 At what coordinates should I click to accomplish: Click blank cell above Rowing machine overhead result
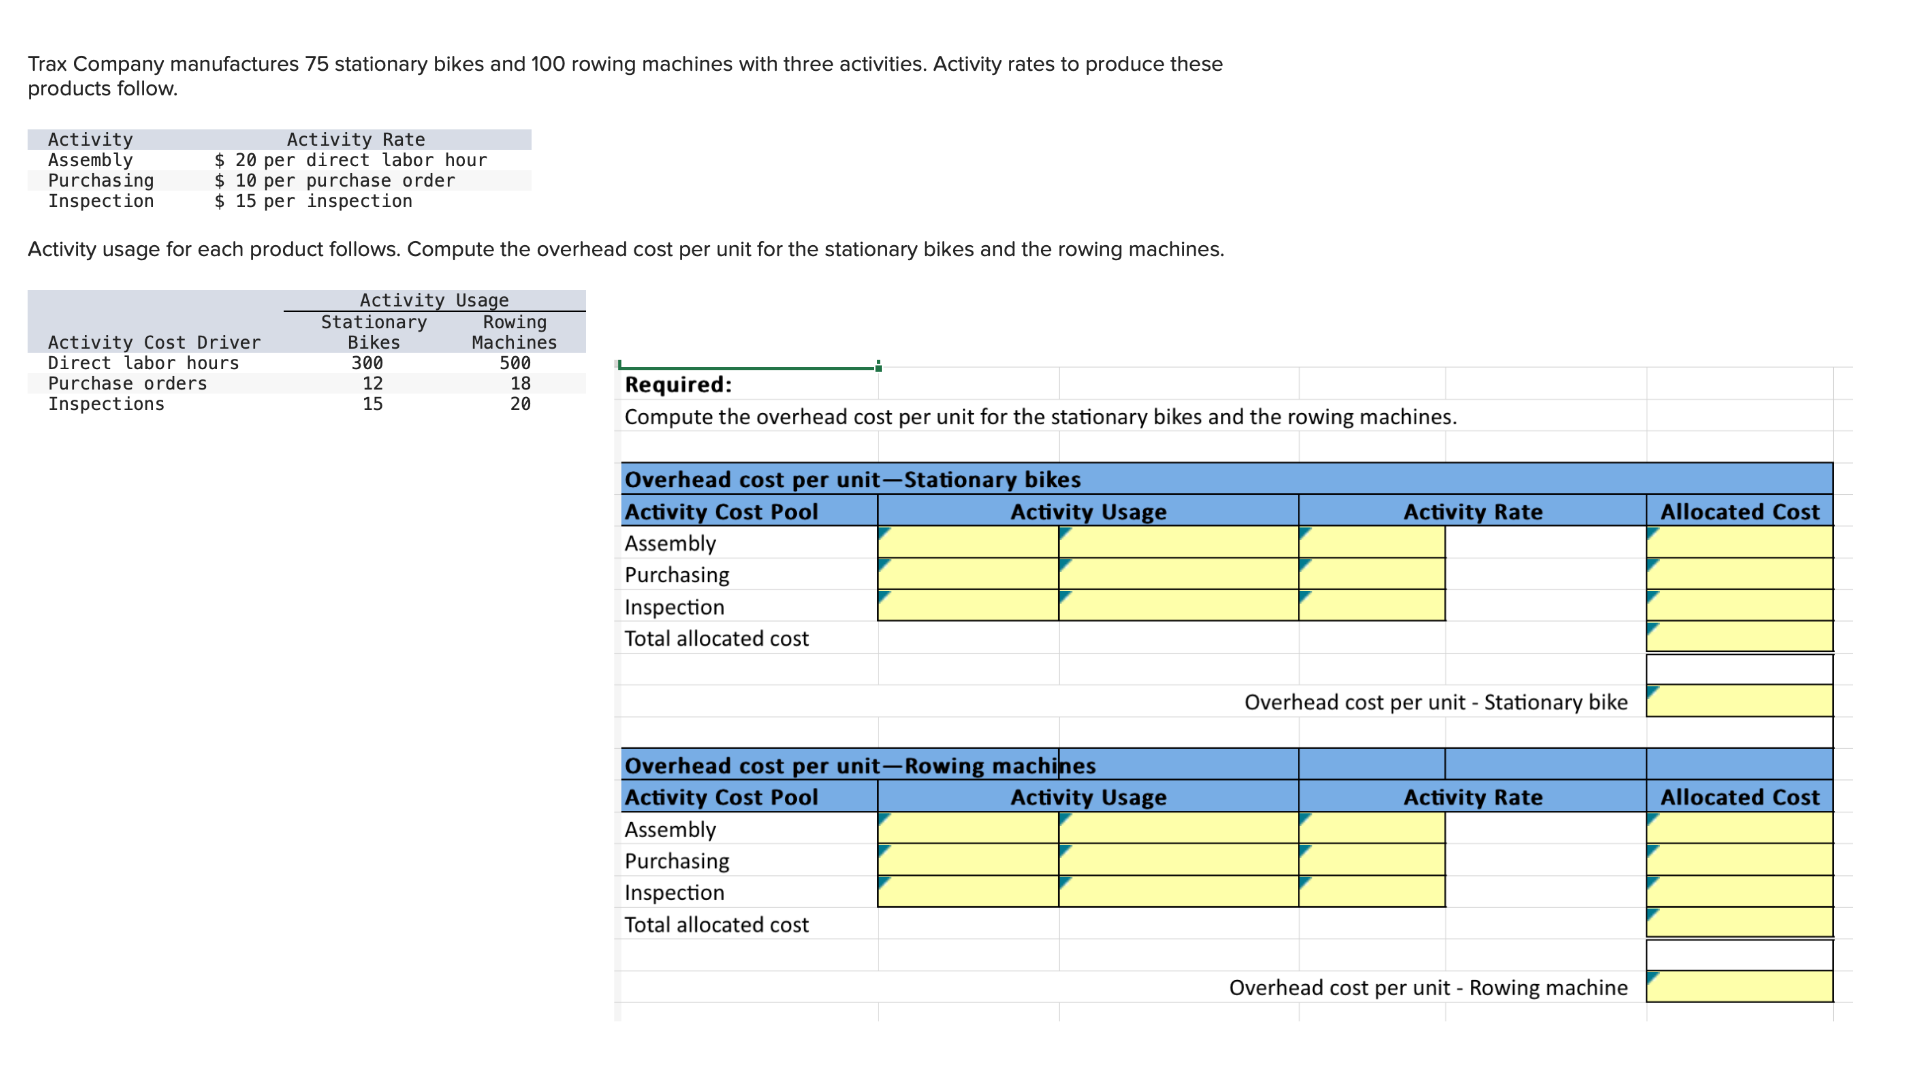[x=1739, y=955]
